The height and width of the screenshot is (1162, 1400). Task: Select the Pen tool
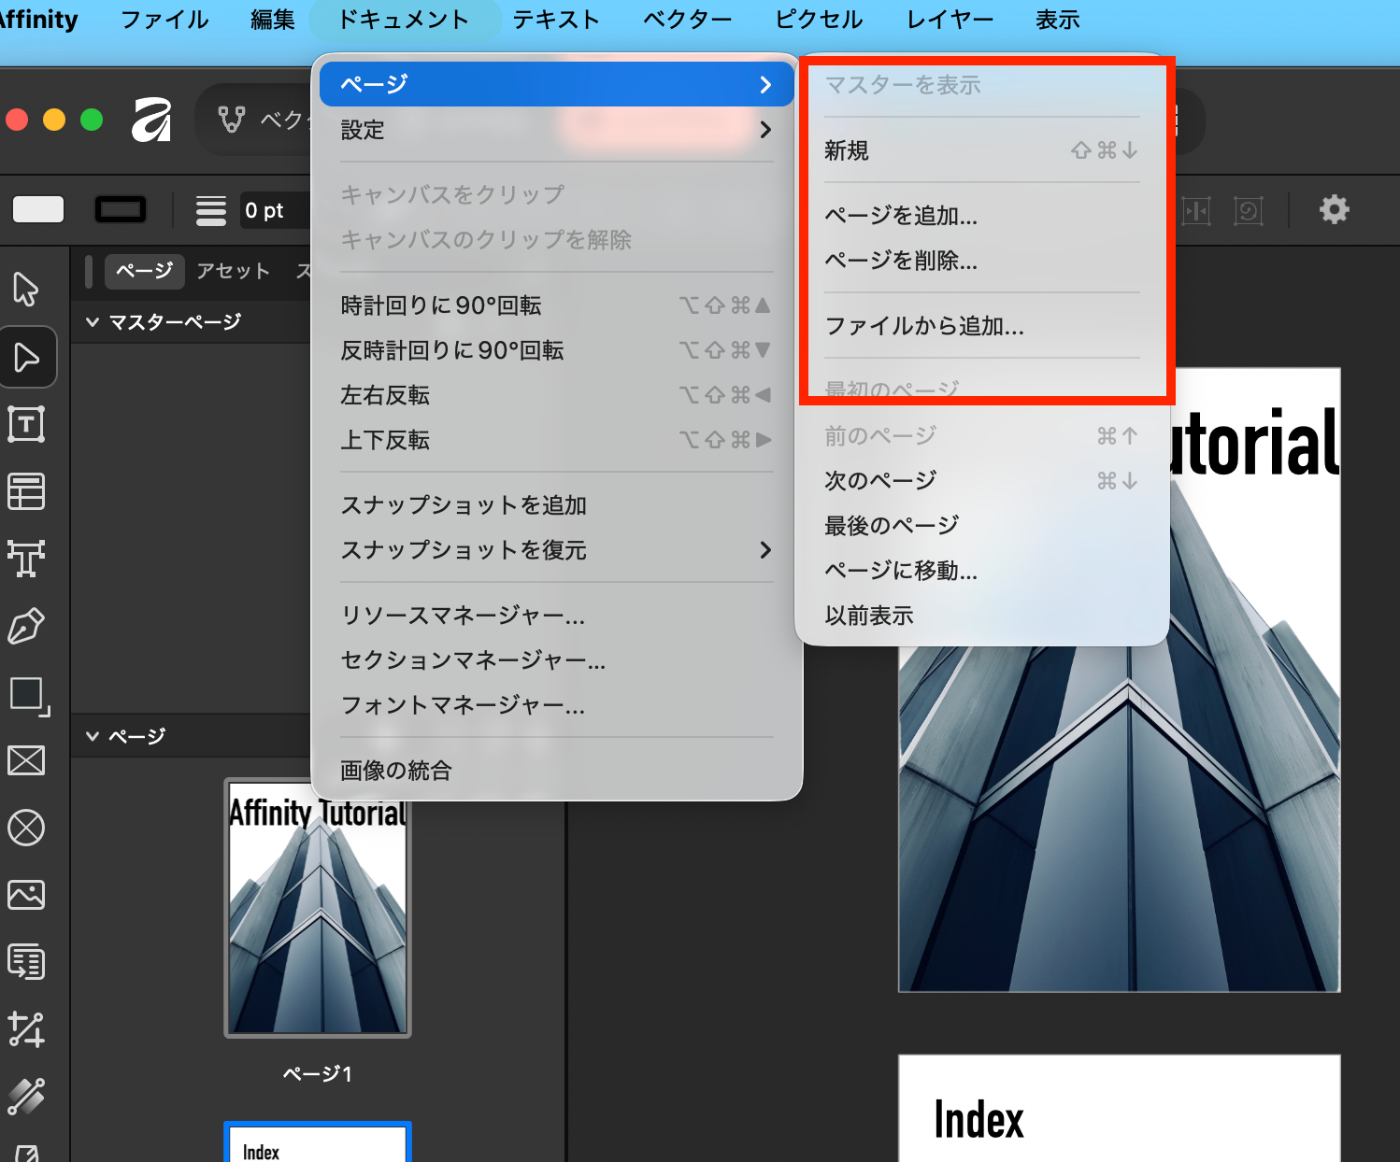point(26,626)
